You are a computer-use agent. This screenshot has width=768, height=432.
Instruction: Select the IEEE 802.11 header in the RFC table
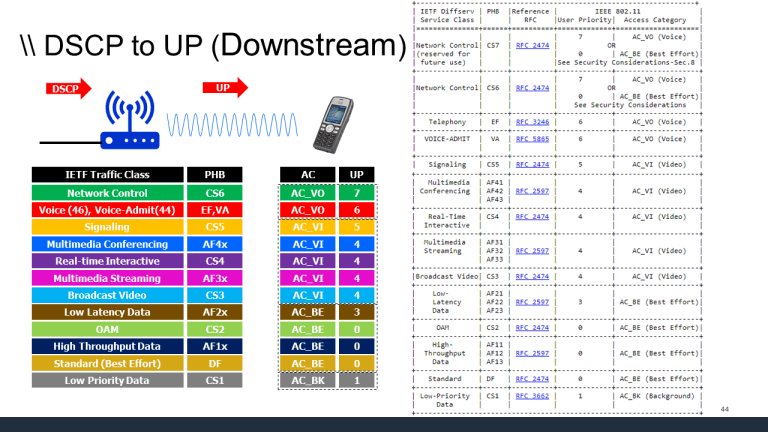[617, 11]
